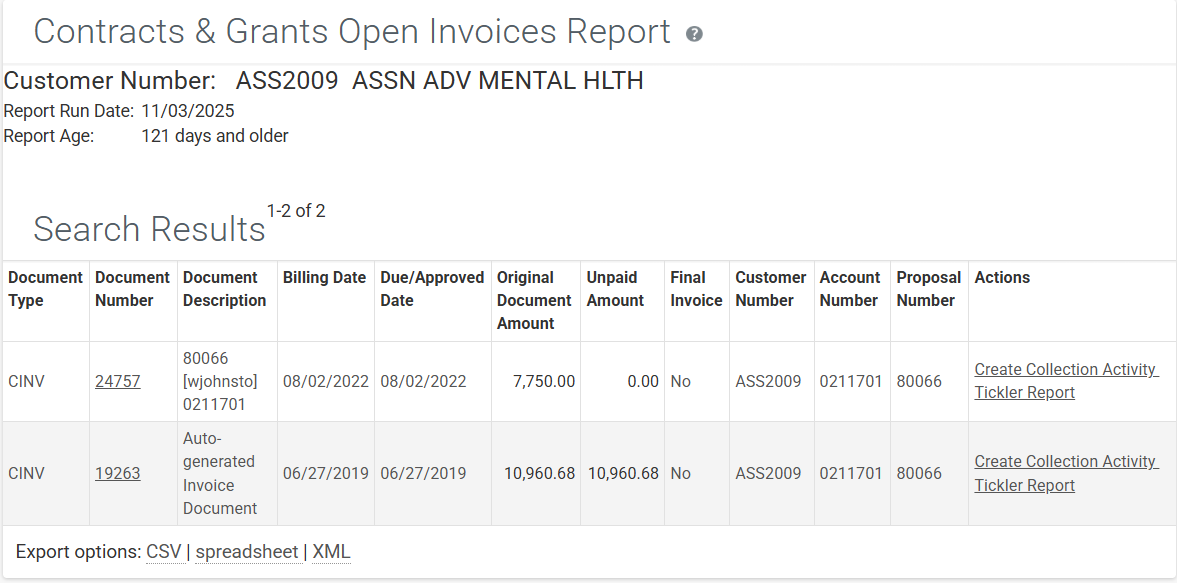
Task: Click the Final Invoice column header
Action: [696, 289]
